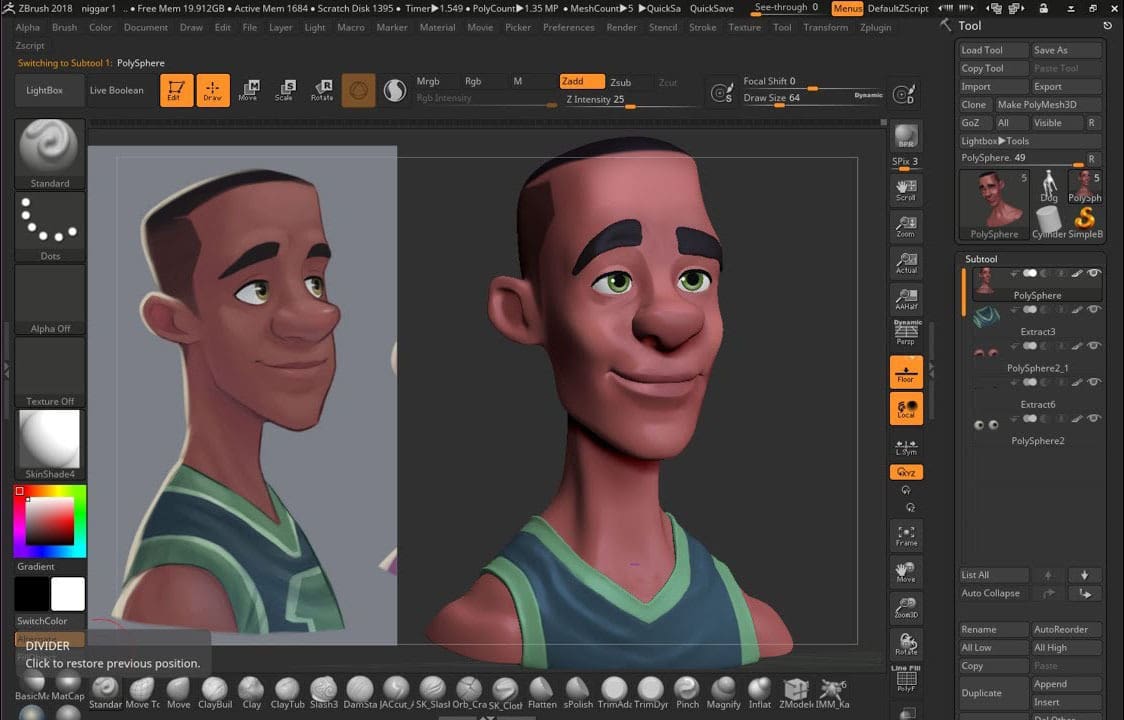
Task: Open the Texture Off slot
Action: 49,372
